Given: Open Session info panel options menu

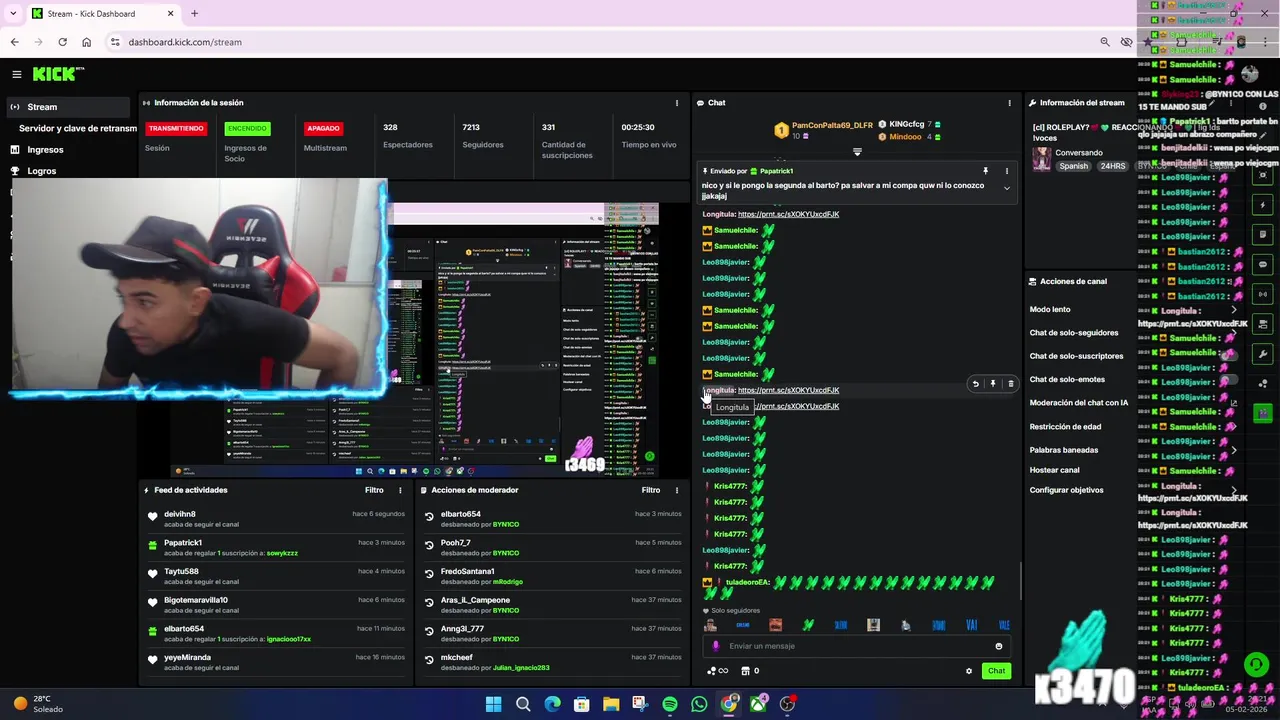Looking at the screenshot, I should coord(677,103).
